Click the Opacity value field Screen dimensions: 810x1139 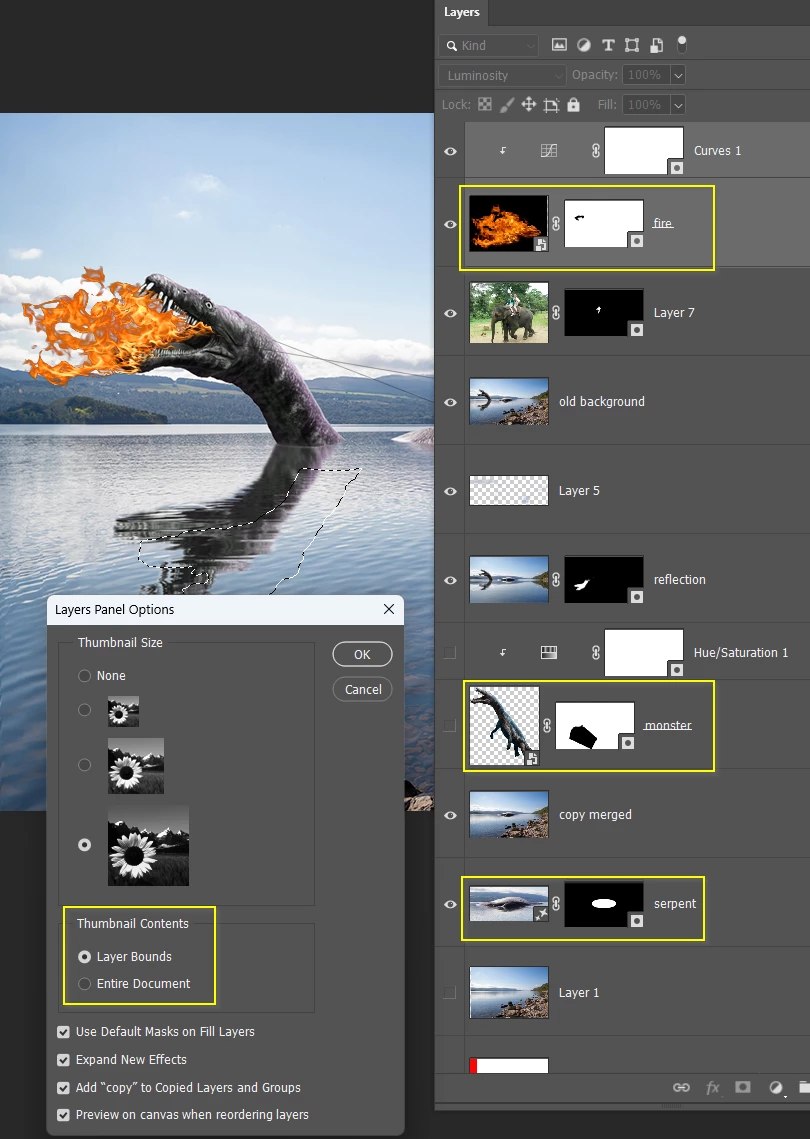645,75
